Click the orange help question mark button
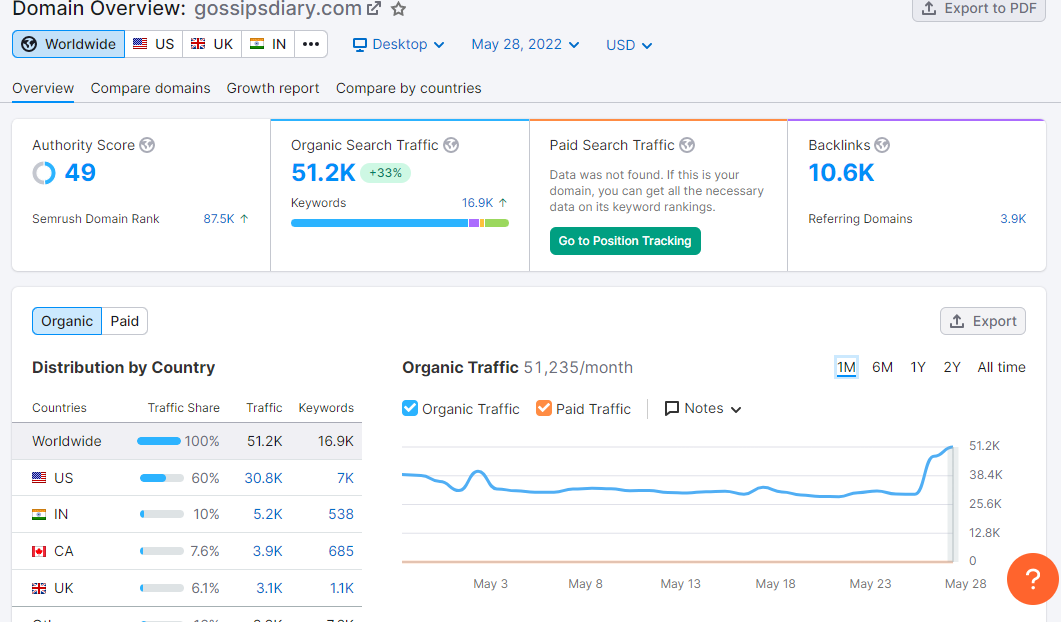 pyautogui.click(x=1033, y=579)
